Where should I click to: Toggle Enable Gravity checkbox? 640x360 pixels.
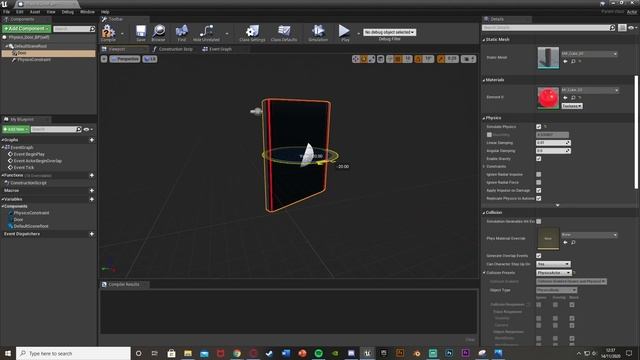[538, 158]
